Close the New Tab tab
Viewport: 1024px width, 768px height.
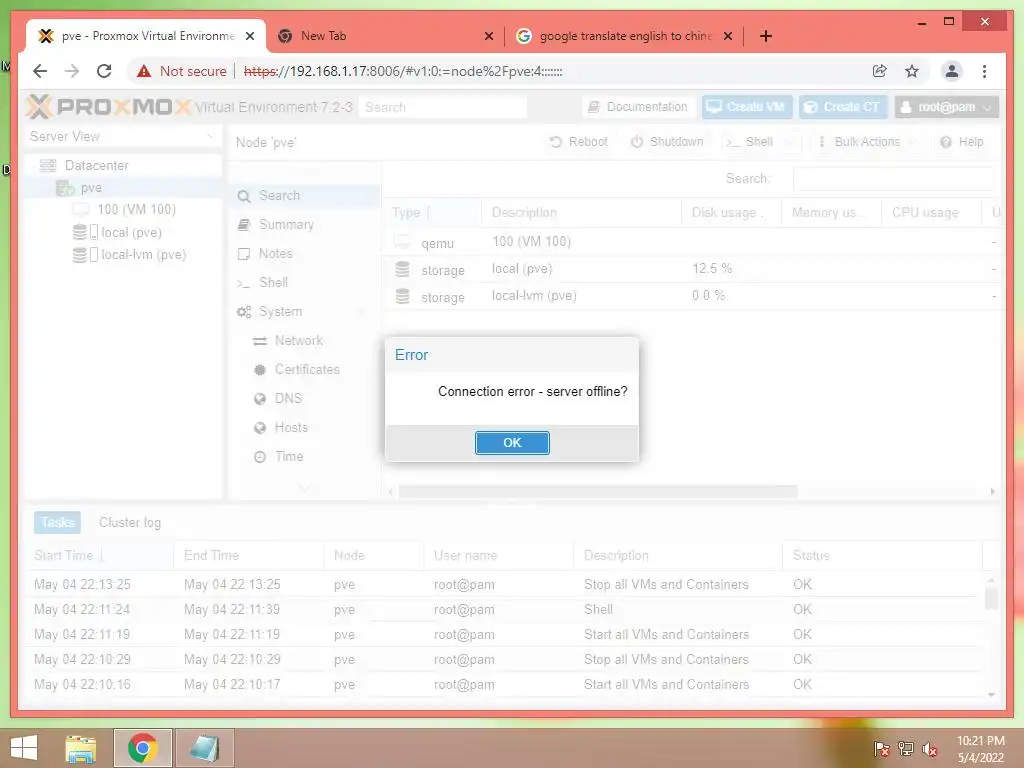pyautogui.click(x=488, y=36)
